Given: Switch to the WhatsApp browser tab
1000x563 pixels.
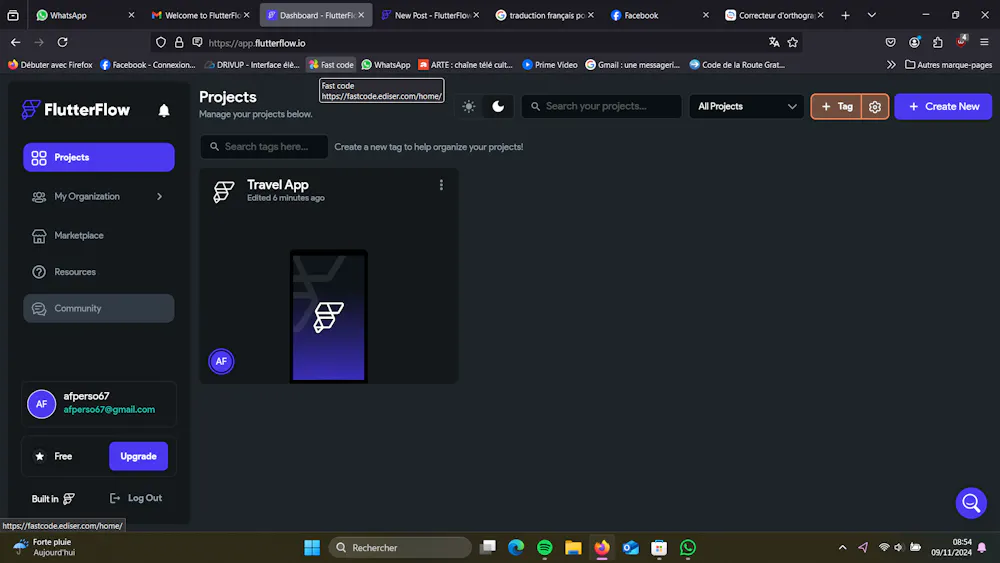Looking at the screenshot, I should 83,15.
